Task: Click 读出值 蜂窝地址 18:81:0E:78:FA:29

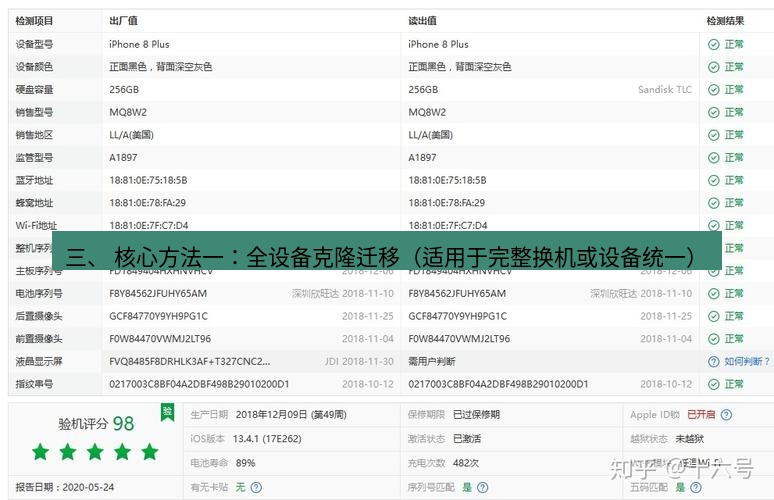Action: pyautogui.click(x=447, y=203)
